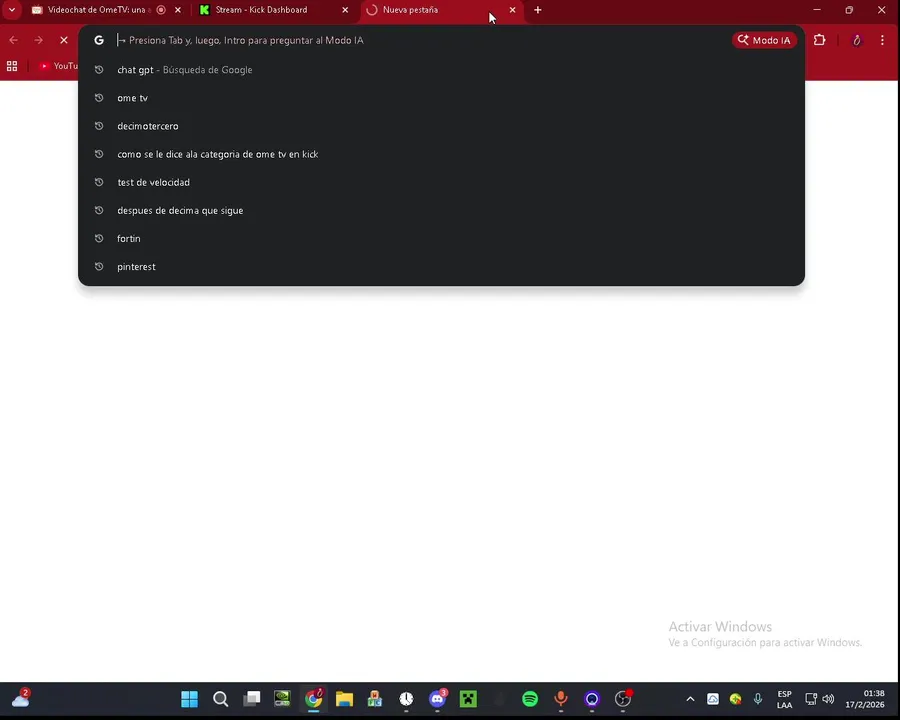Open clock showing 01:38 17/2/2026
Screen dimensions: 900x720
(865, 699)
